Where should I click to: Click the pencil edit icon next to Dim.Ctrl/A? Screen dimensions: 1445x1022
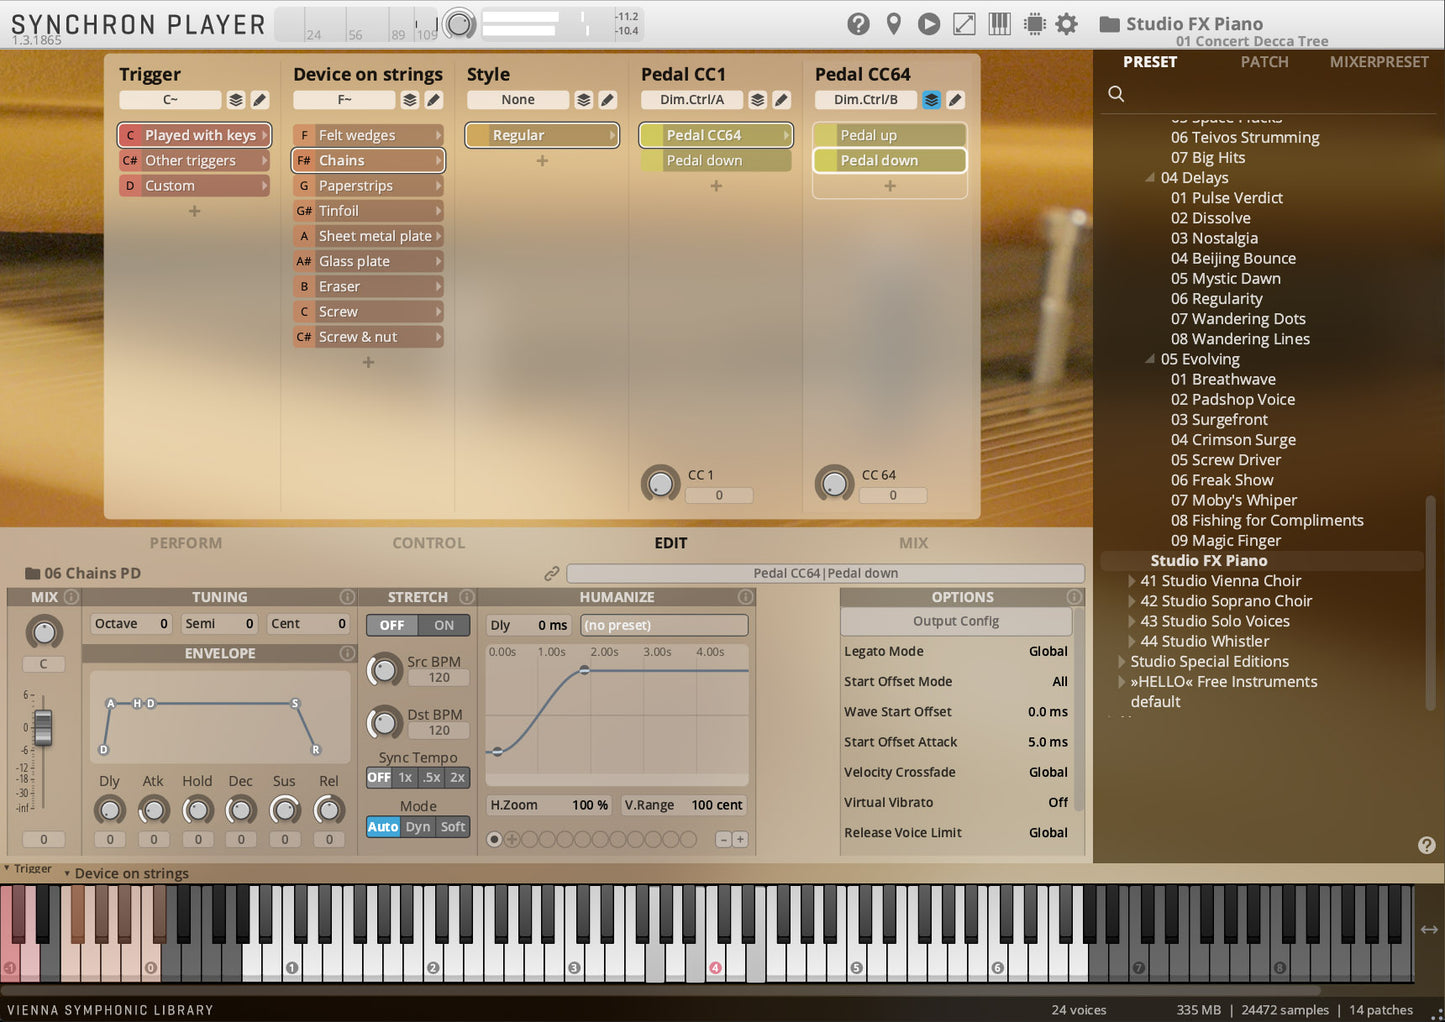781,99
